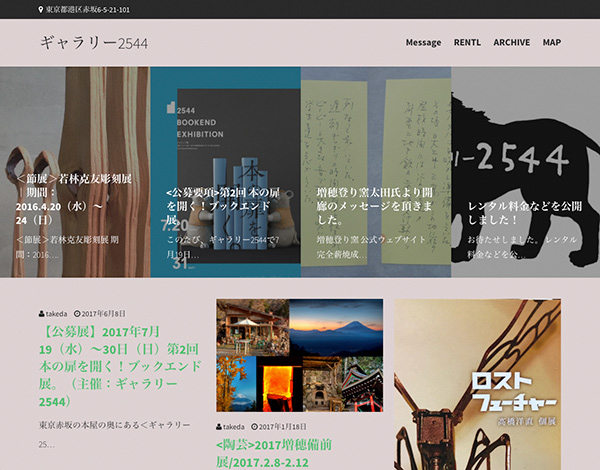Click the ロストフューチャー poster thumbnail

pyautogui.click(x=477, y=385)
